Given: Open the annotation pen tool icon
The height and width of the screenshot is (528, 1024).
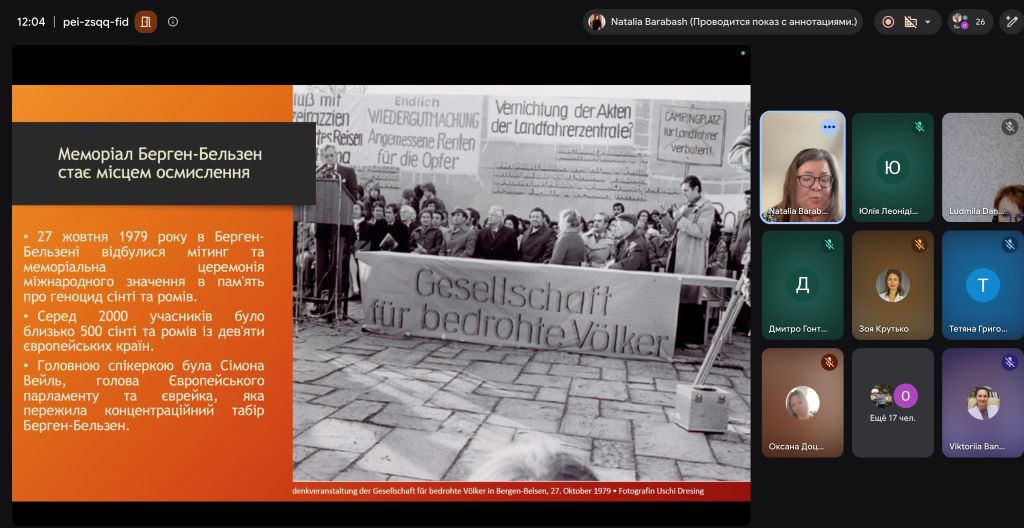Looking at the screenshot, I should click(x=1012, y=22).
